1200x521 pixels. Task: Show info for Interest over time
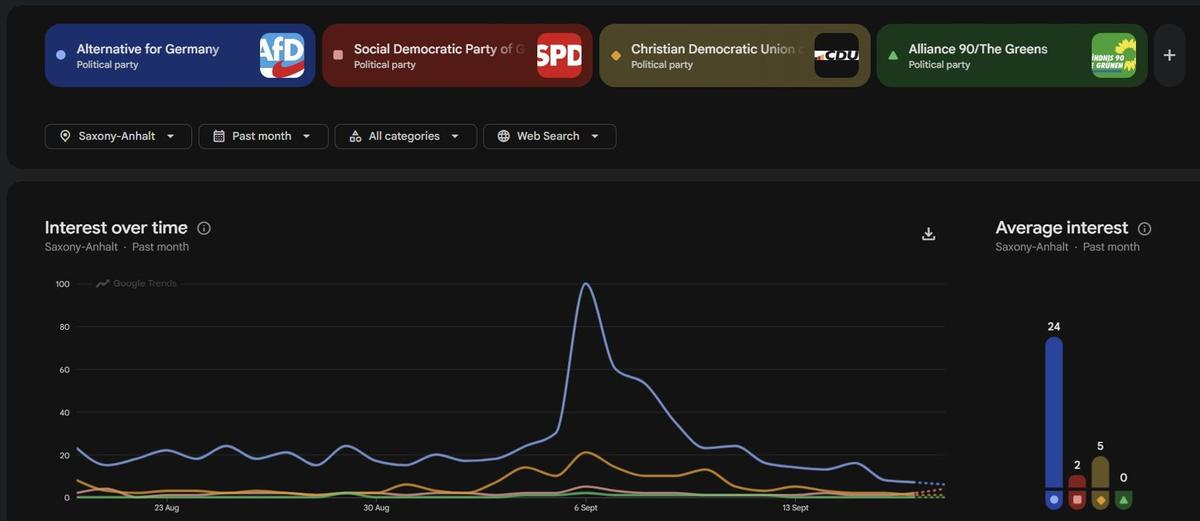tap(204, 228)
